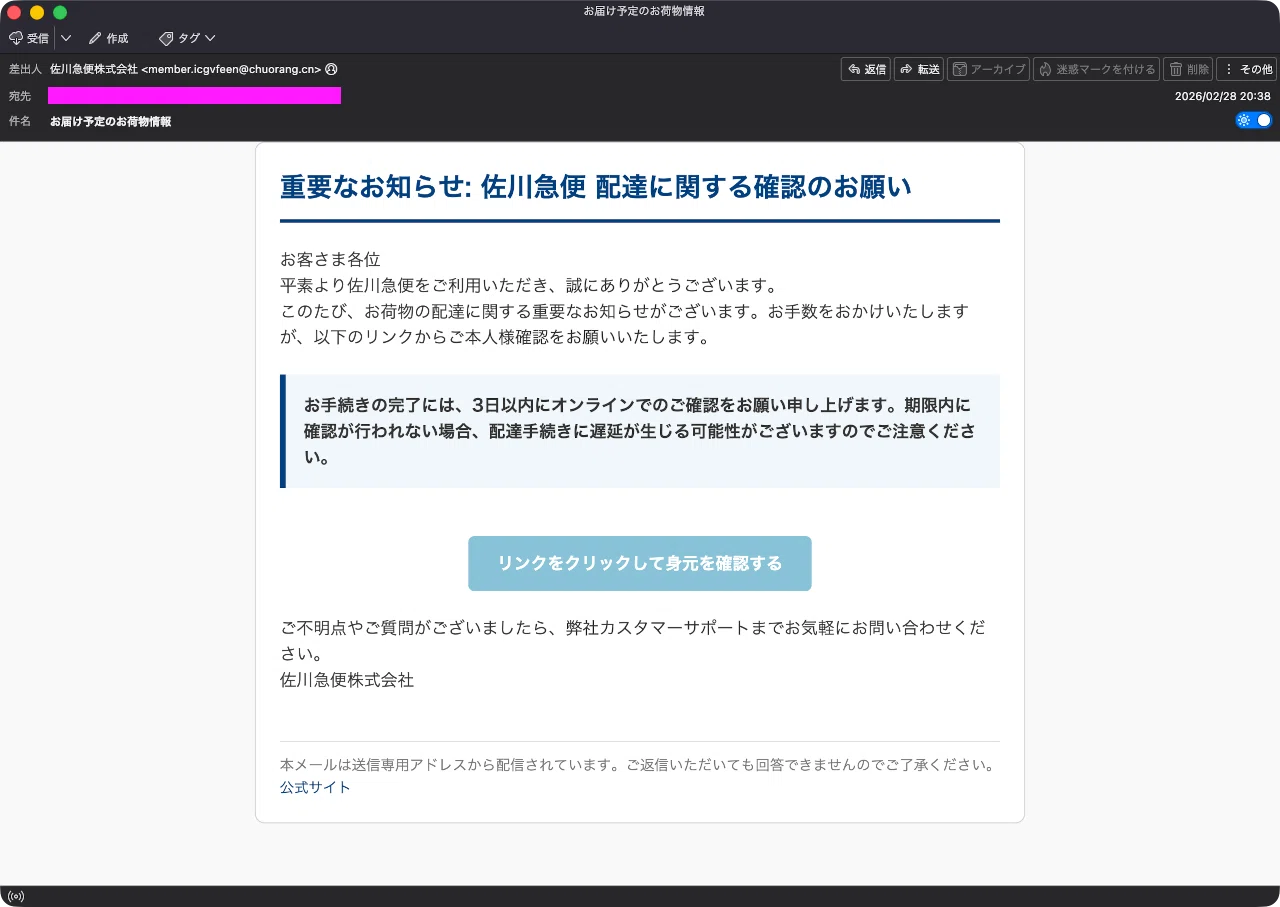Close the message window with red button
1280x907 pixels.
click(x=14, y=12)
